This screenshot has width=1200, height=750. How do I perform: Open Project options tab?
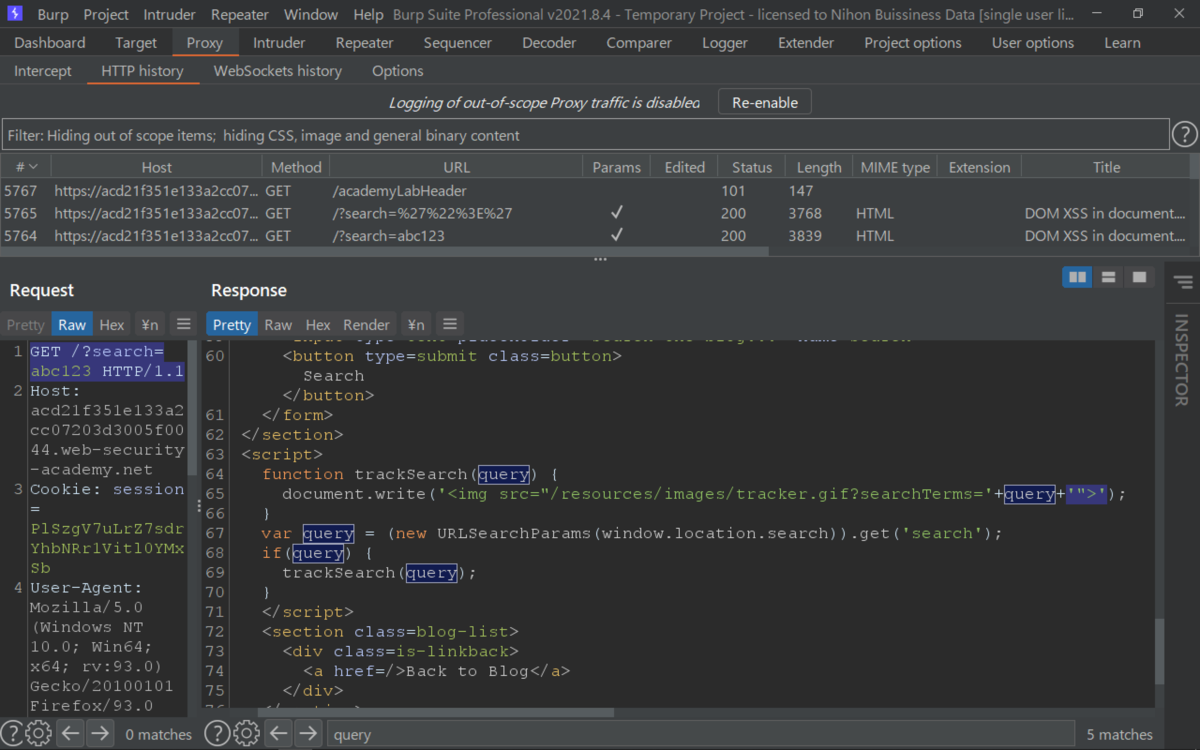coord(913,43)
